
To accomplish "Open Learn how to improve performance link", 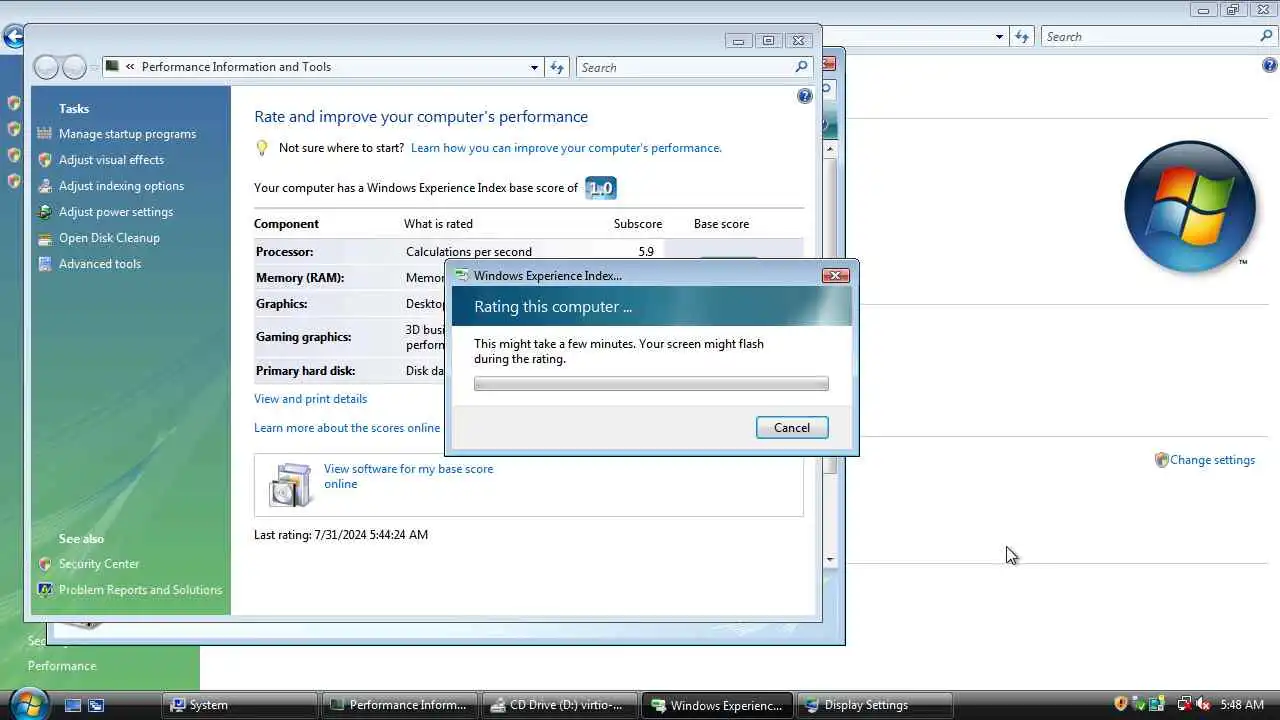I will point(566,148).
